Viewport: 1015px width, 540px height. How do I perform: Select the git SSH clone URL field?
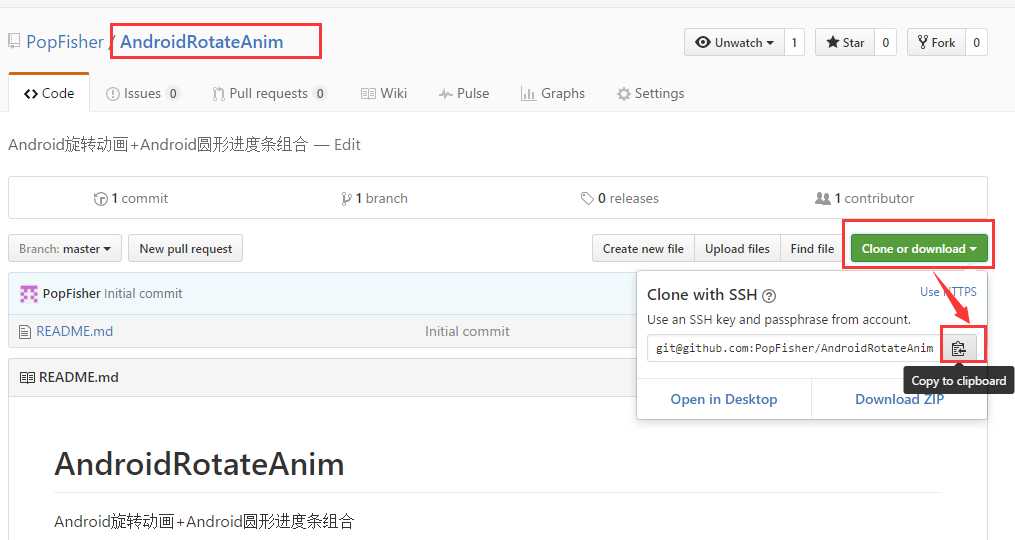click(794, 348)
